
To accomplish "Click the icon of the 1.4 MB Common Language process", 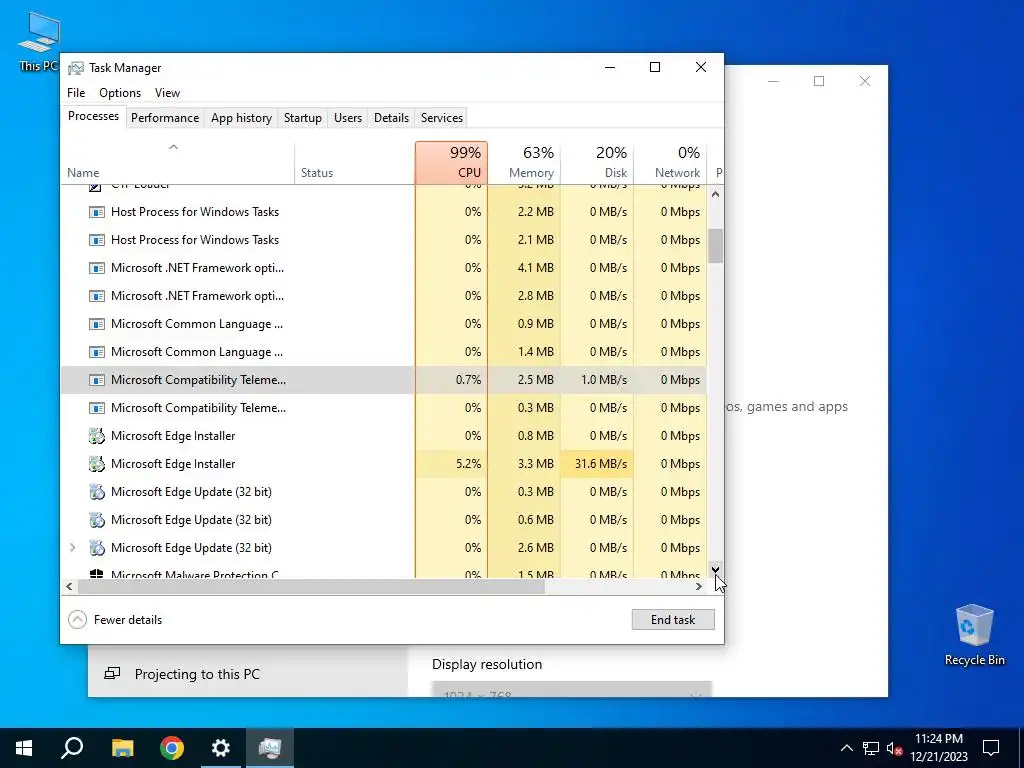I will click(x=97, y=353).
